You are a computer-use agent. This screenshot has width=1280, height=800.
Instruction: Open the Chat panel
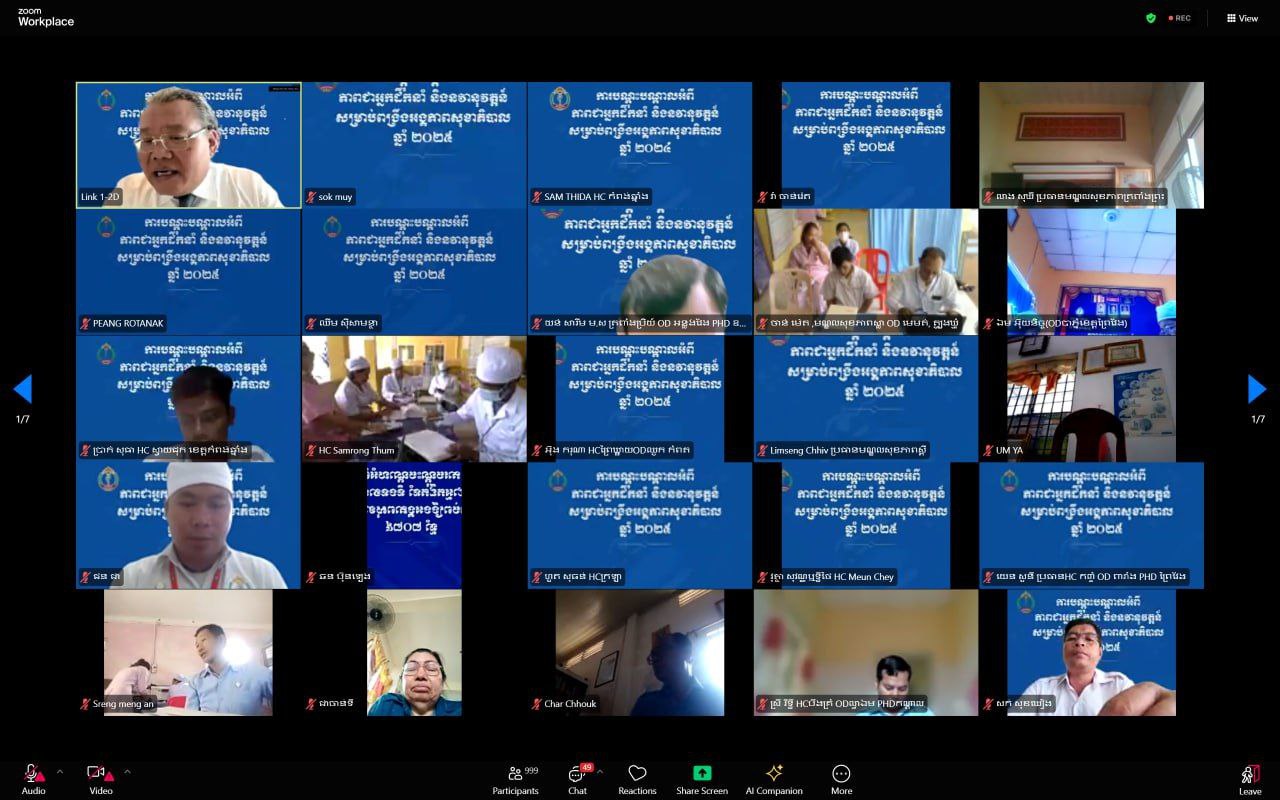pos(577,779)
